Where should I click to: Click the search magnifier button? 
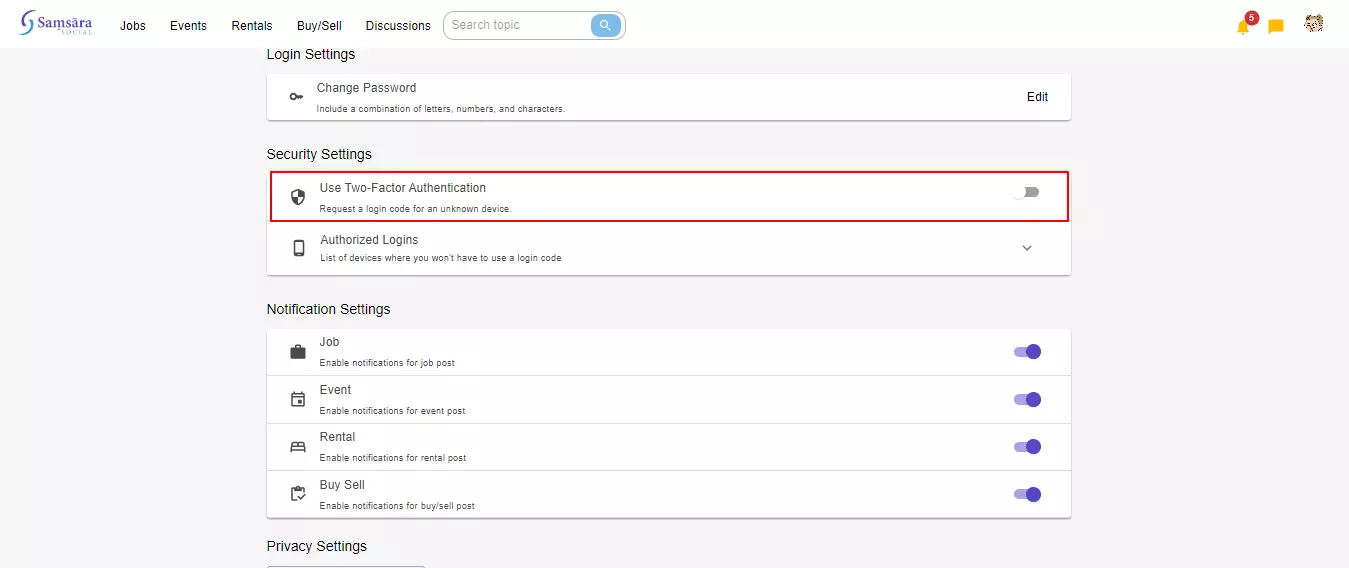[606, 25]
